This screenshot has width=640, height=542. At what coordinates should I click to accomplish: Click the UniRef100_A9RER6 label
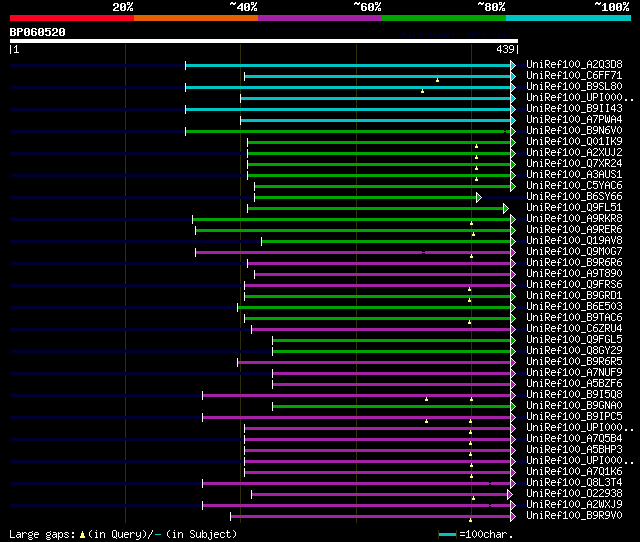(574, 230)
